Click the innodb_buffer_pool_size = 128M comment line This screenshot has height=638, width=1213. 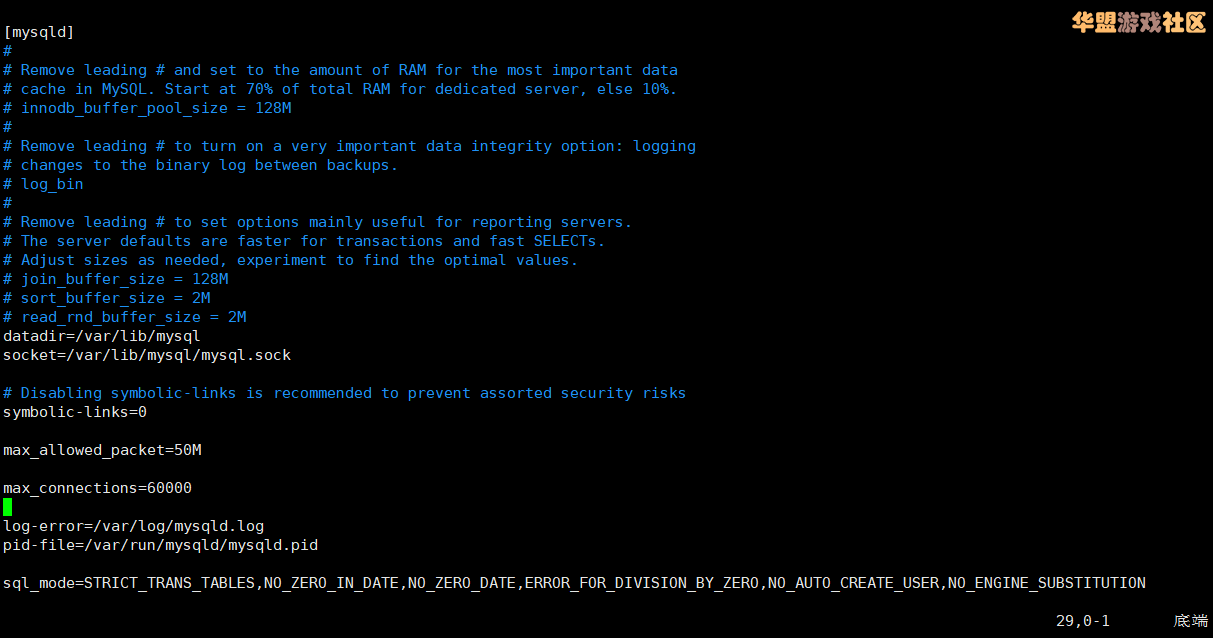tap(147, 108)
